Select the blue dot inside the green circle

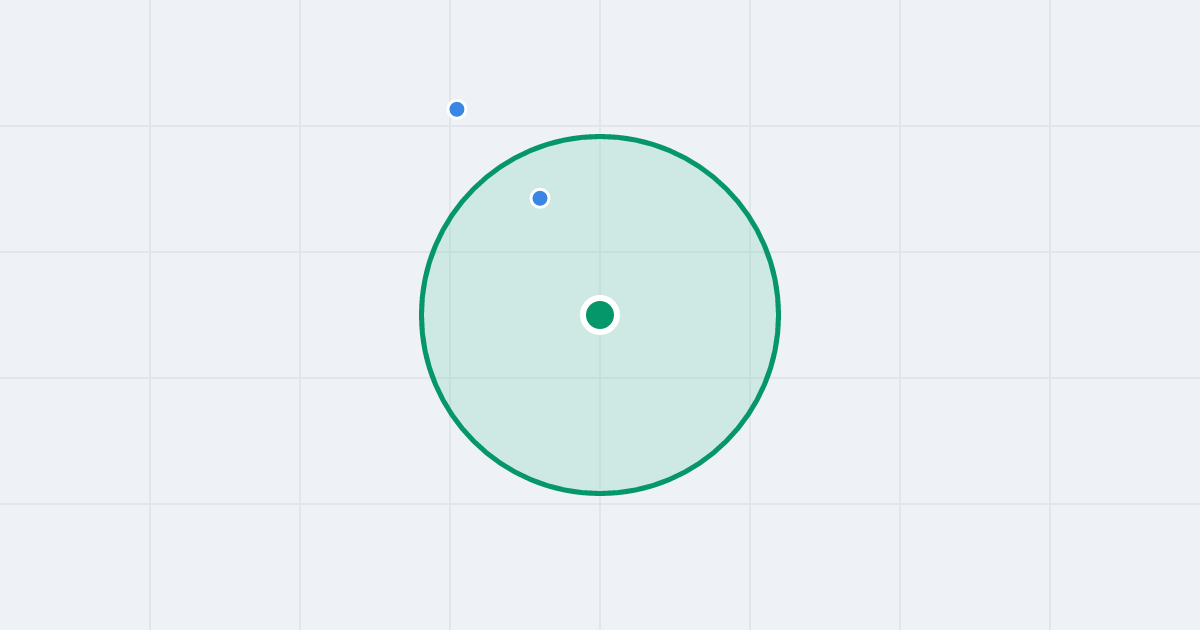(540, 198)
